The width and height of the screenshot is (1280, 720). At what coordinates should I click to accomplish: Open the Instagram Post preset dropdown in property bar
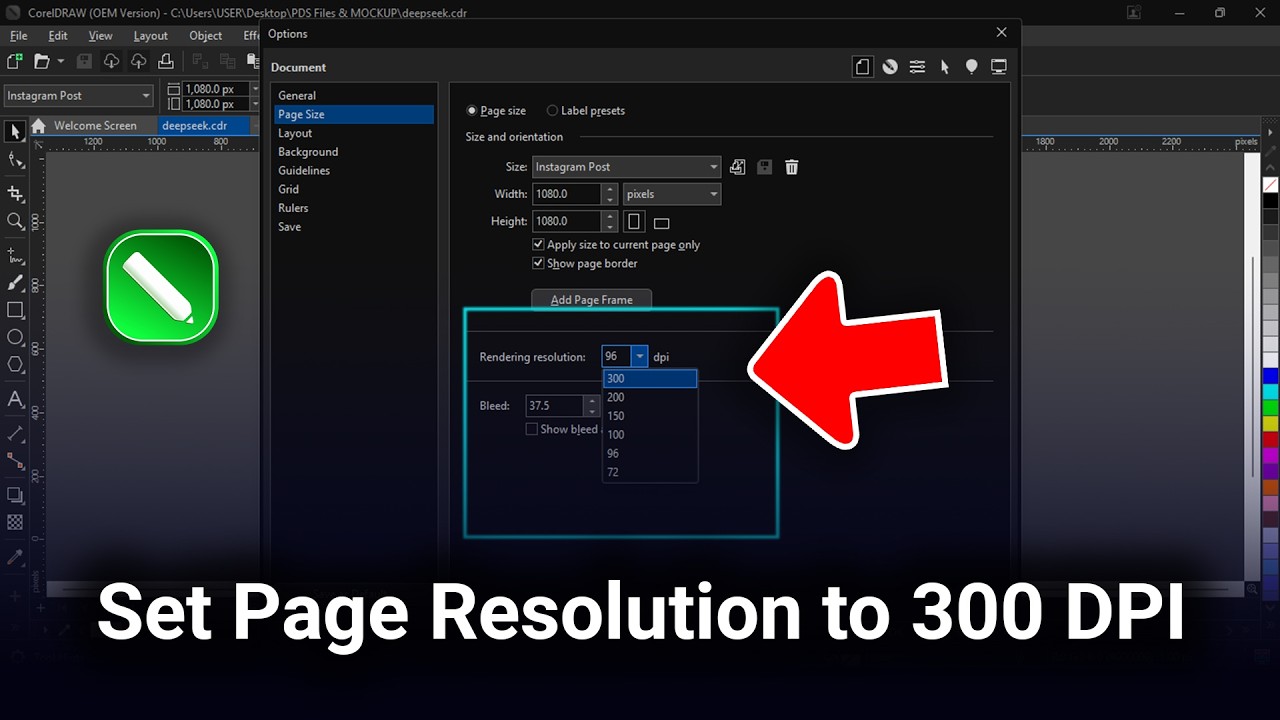click(78, 96)
